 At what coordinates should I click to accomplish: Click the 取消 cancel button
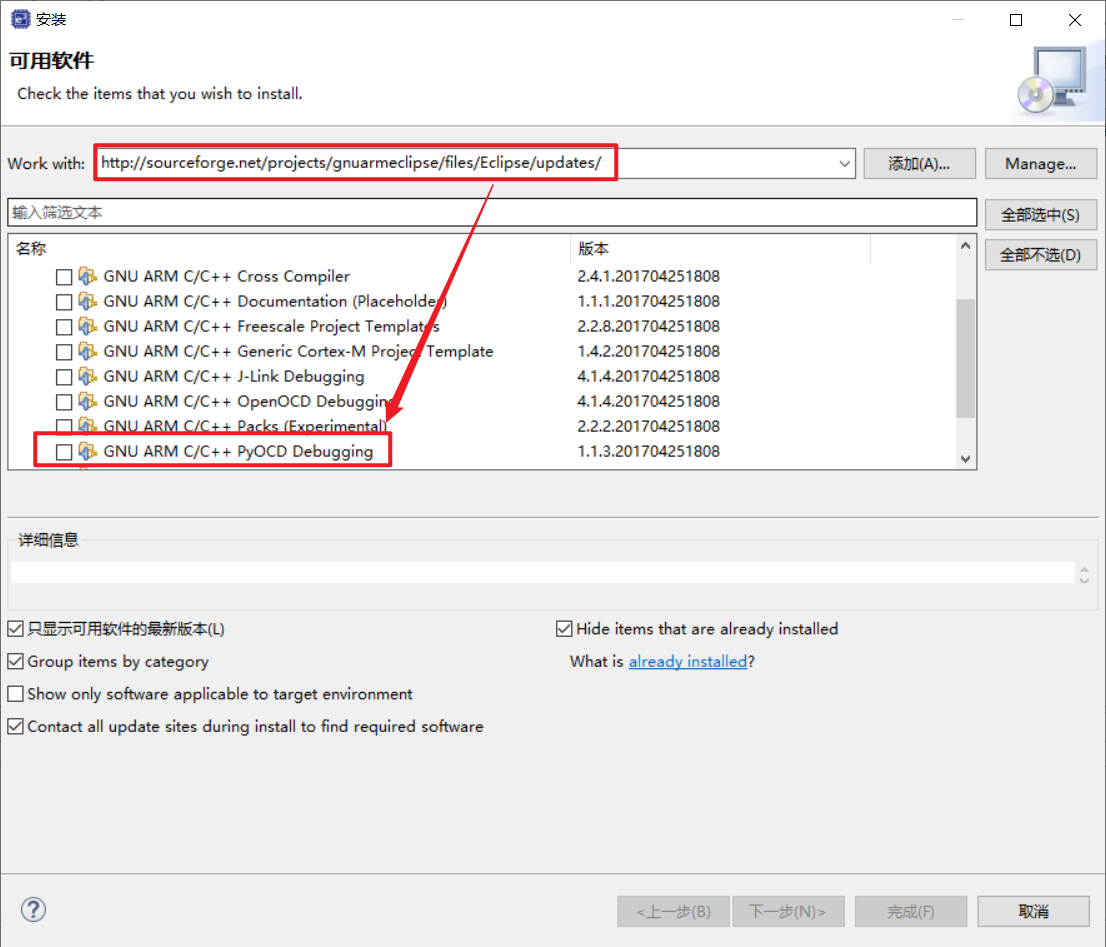1033,911
